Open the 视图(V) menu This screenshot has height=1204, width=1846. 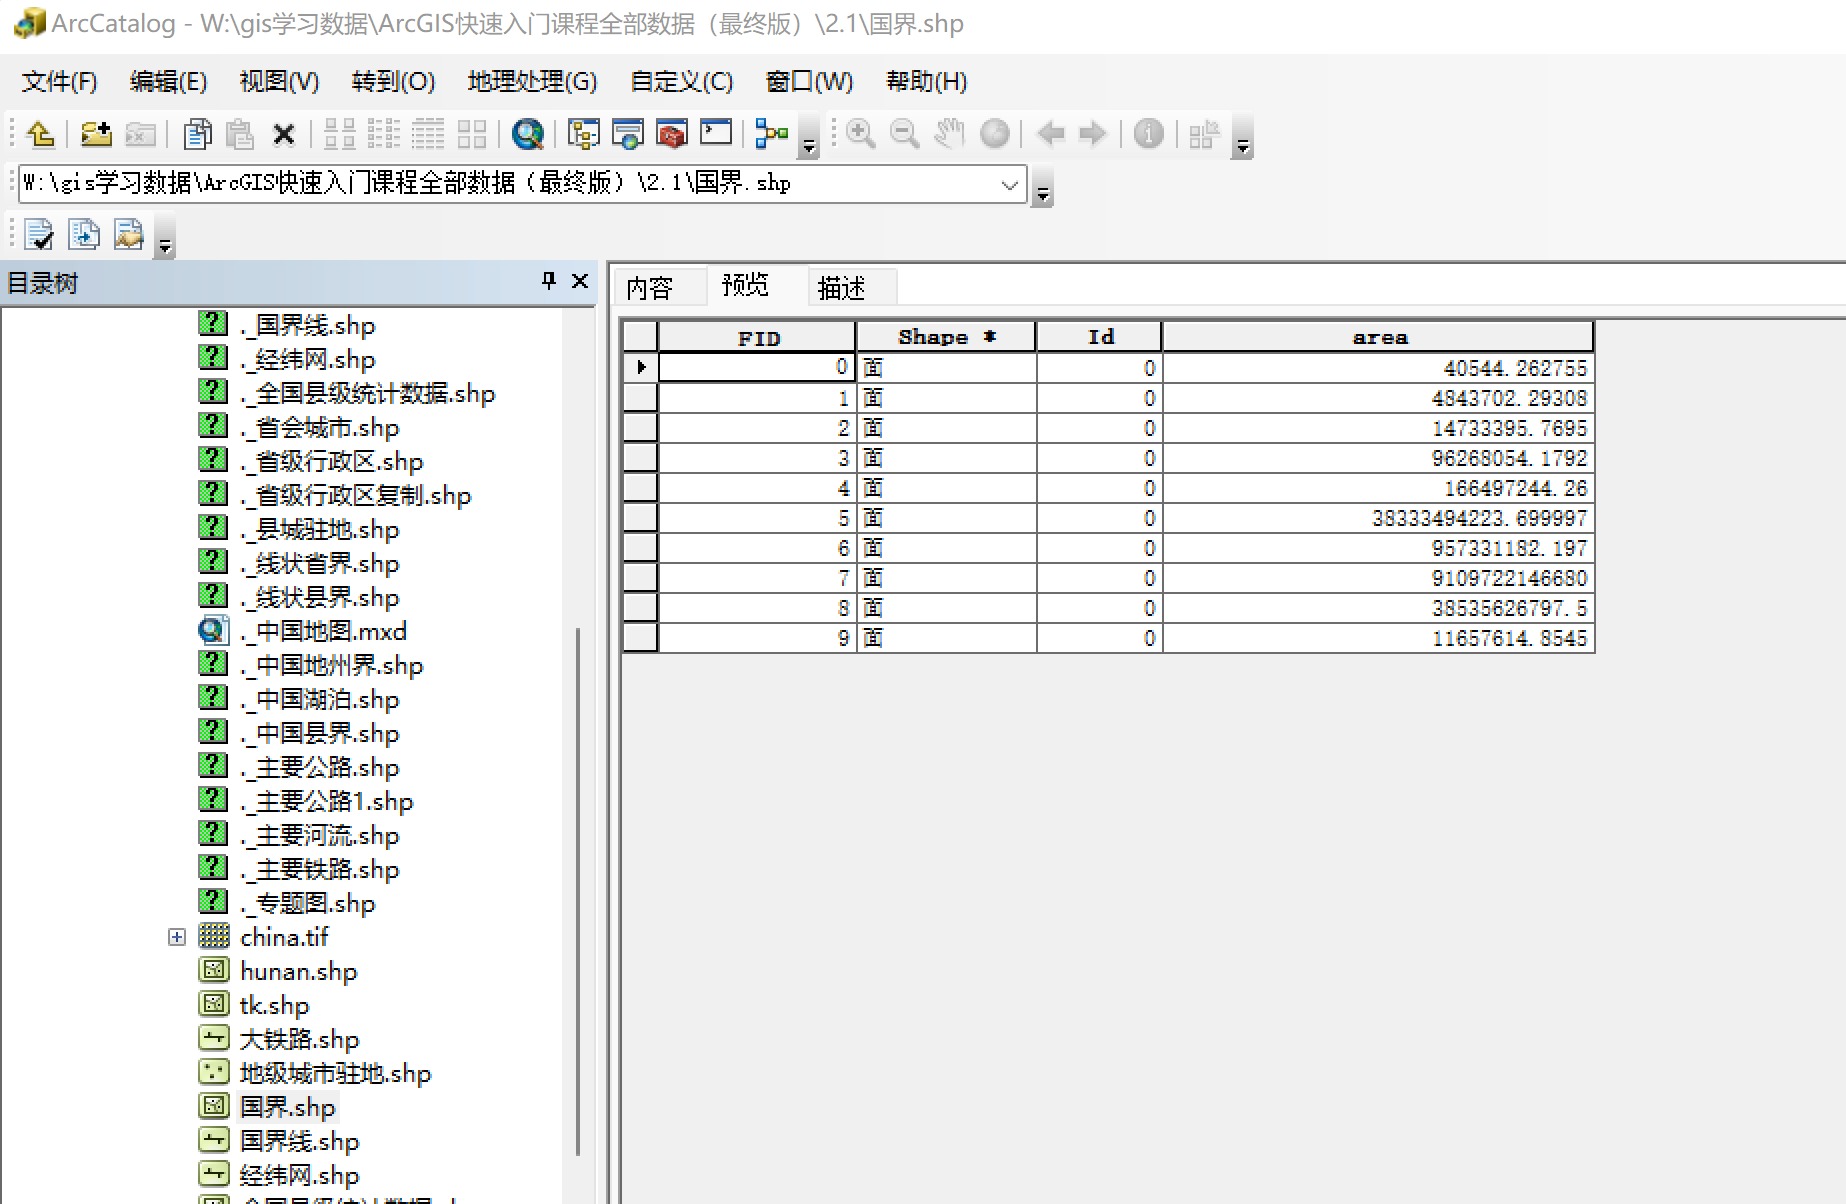(279, 82)
